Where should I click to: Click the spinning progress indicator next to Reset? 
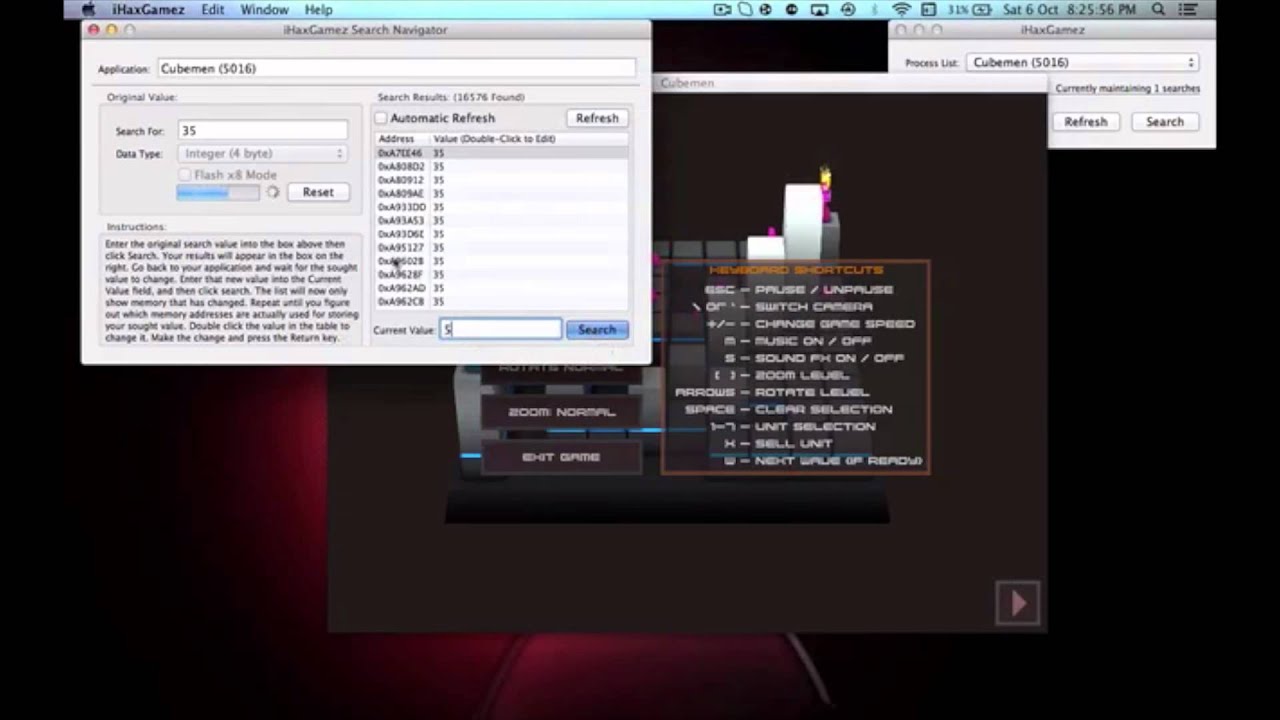(272, 192)
